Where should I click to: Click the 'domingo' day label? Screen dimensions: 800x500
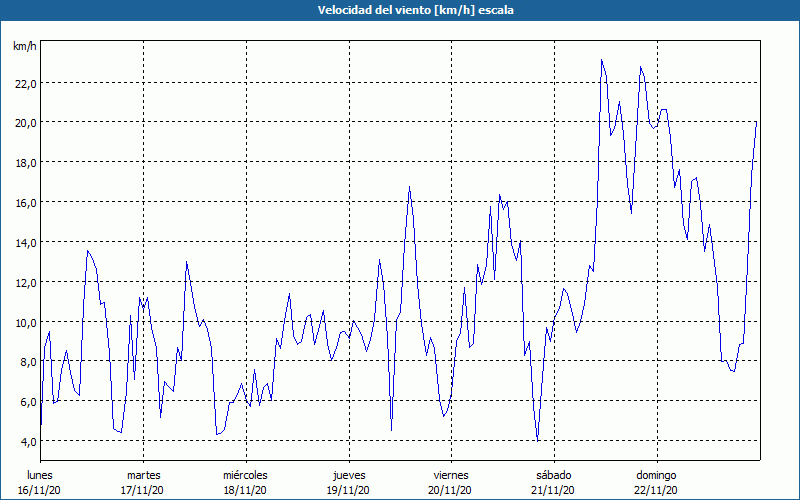pyautogui.click(x=656, y=475)
